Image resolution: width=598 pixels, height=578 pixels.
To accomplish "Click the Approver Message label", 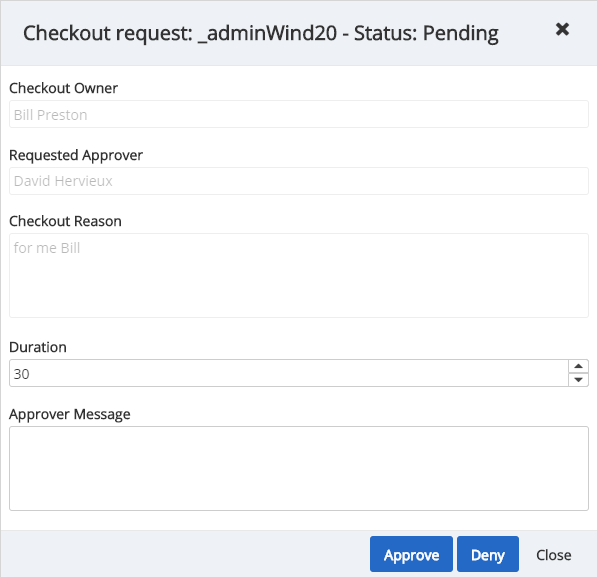I will (x=70, y=414).
